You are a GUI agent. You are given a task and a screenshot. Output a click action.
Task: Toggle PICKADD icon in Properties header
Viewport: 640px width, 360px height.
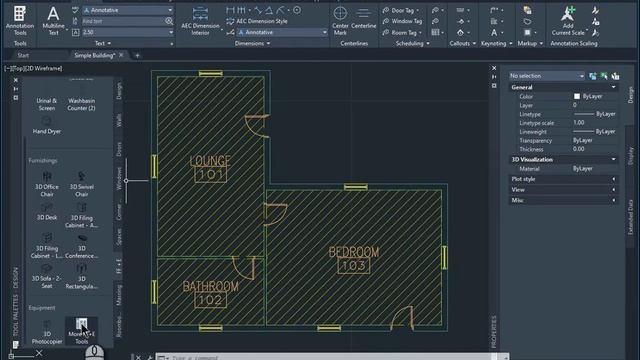592,76
